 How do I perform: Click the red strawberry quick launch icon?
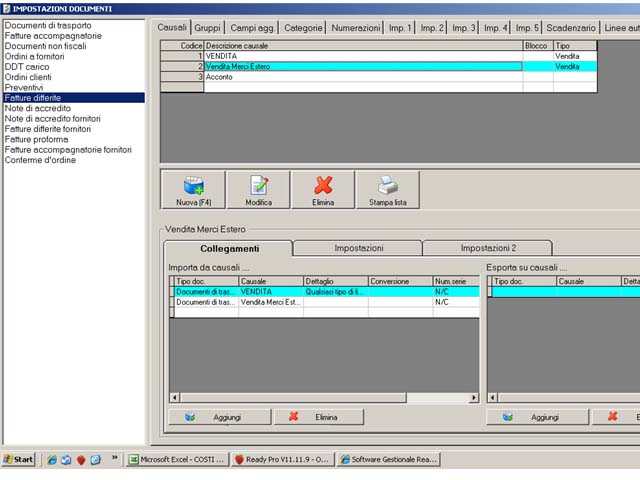[81, 460]
